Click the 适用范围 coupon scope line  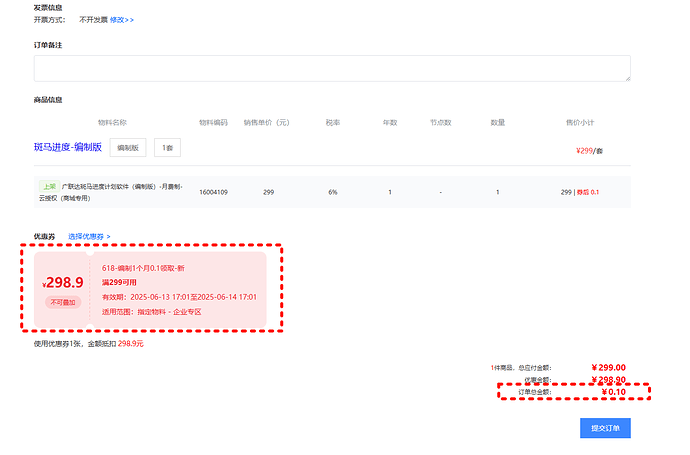click(x=152, y=312)
